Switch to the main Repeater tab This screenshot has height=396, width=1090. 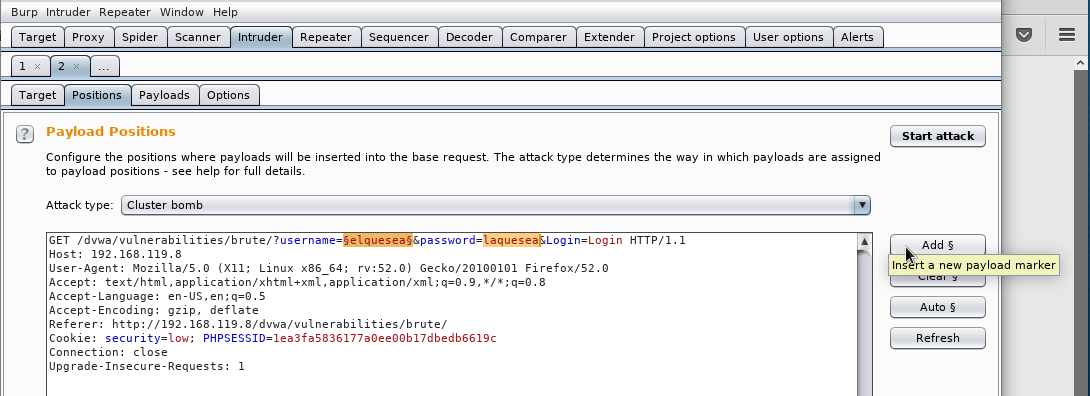(326, 37)
